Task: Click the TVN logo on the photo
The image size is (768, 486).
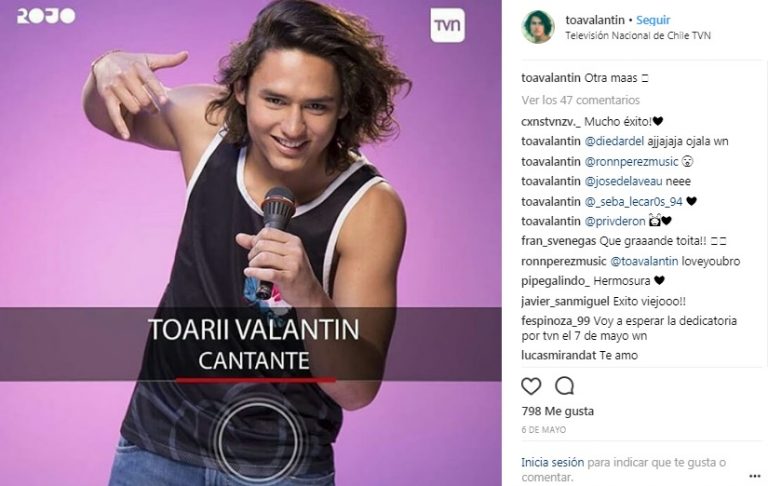Action: click(448, 25)
